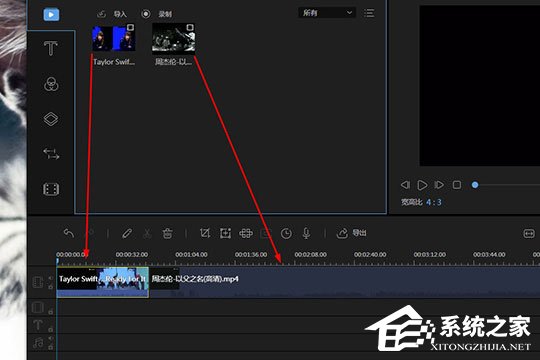Click the timeline playhead at 00:00:00.00

(58, 261)
